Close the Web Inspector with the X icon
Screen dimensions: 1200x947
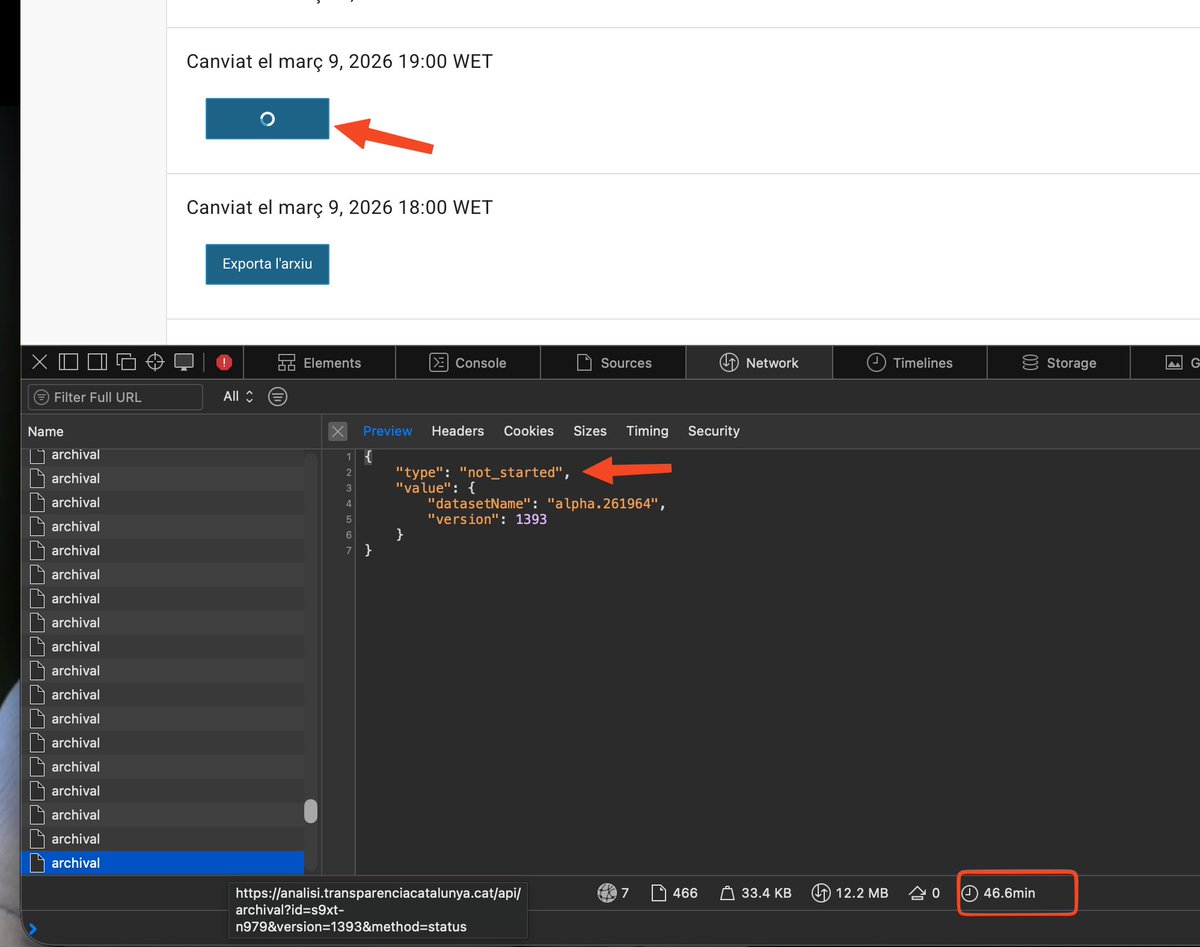point(39,362)
